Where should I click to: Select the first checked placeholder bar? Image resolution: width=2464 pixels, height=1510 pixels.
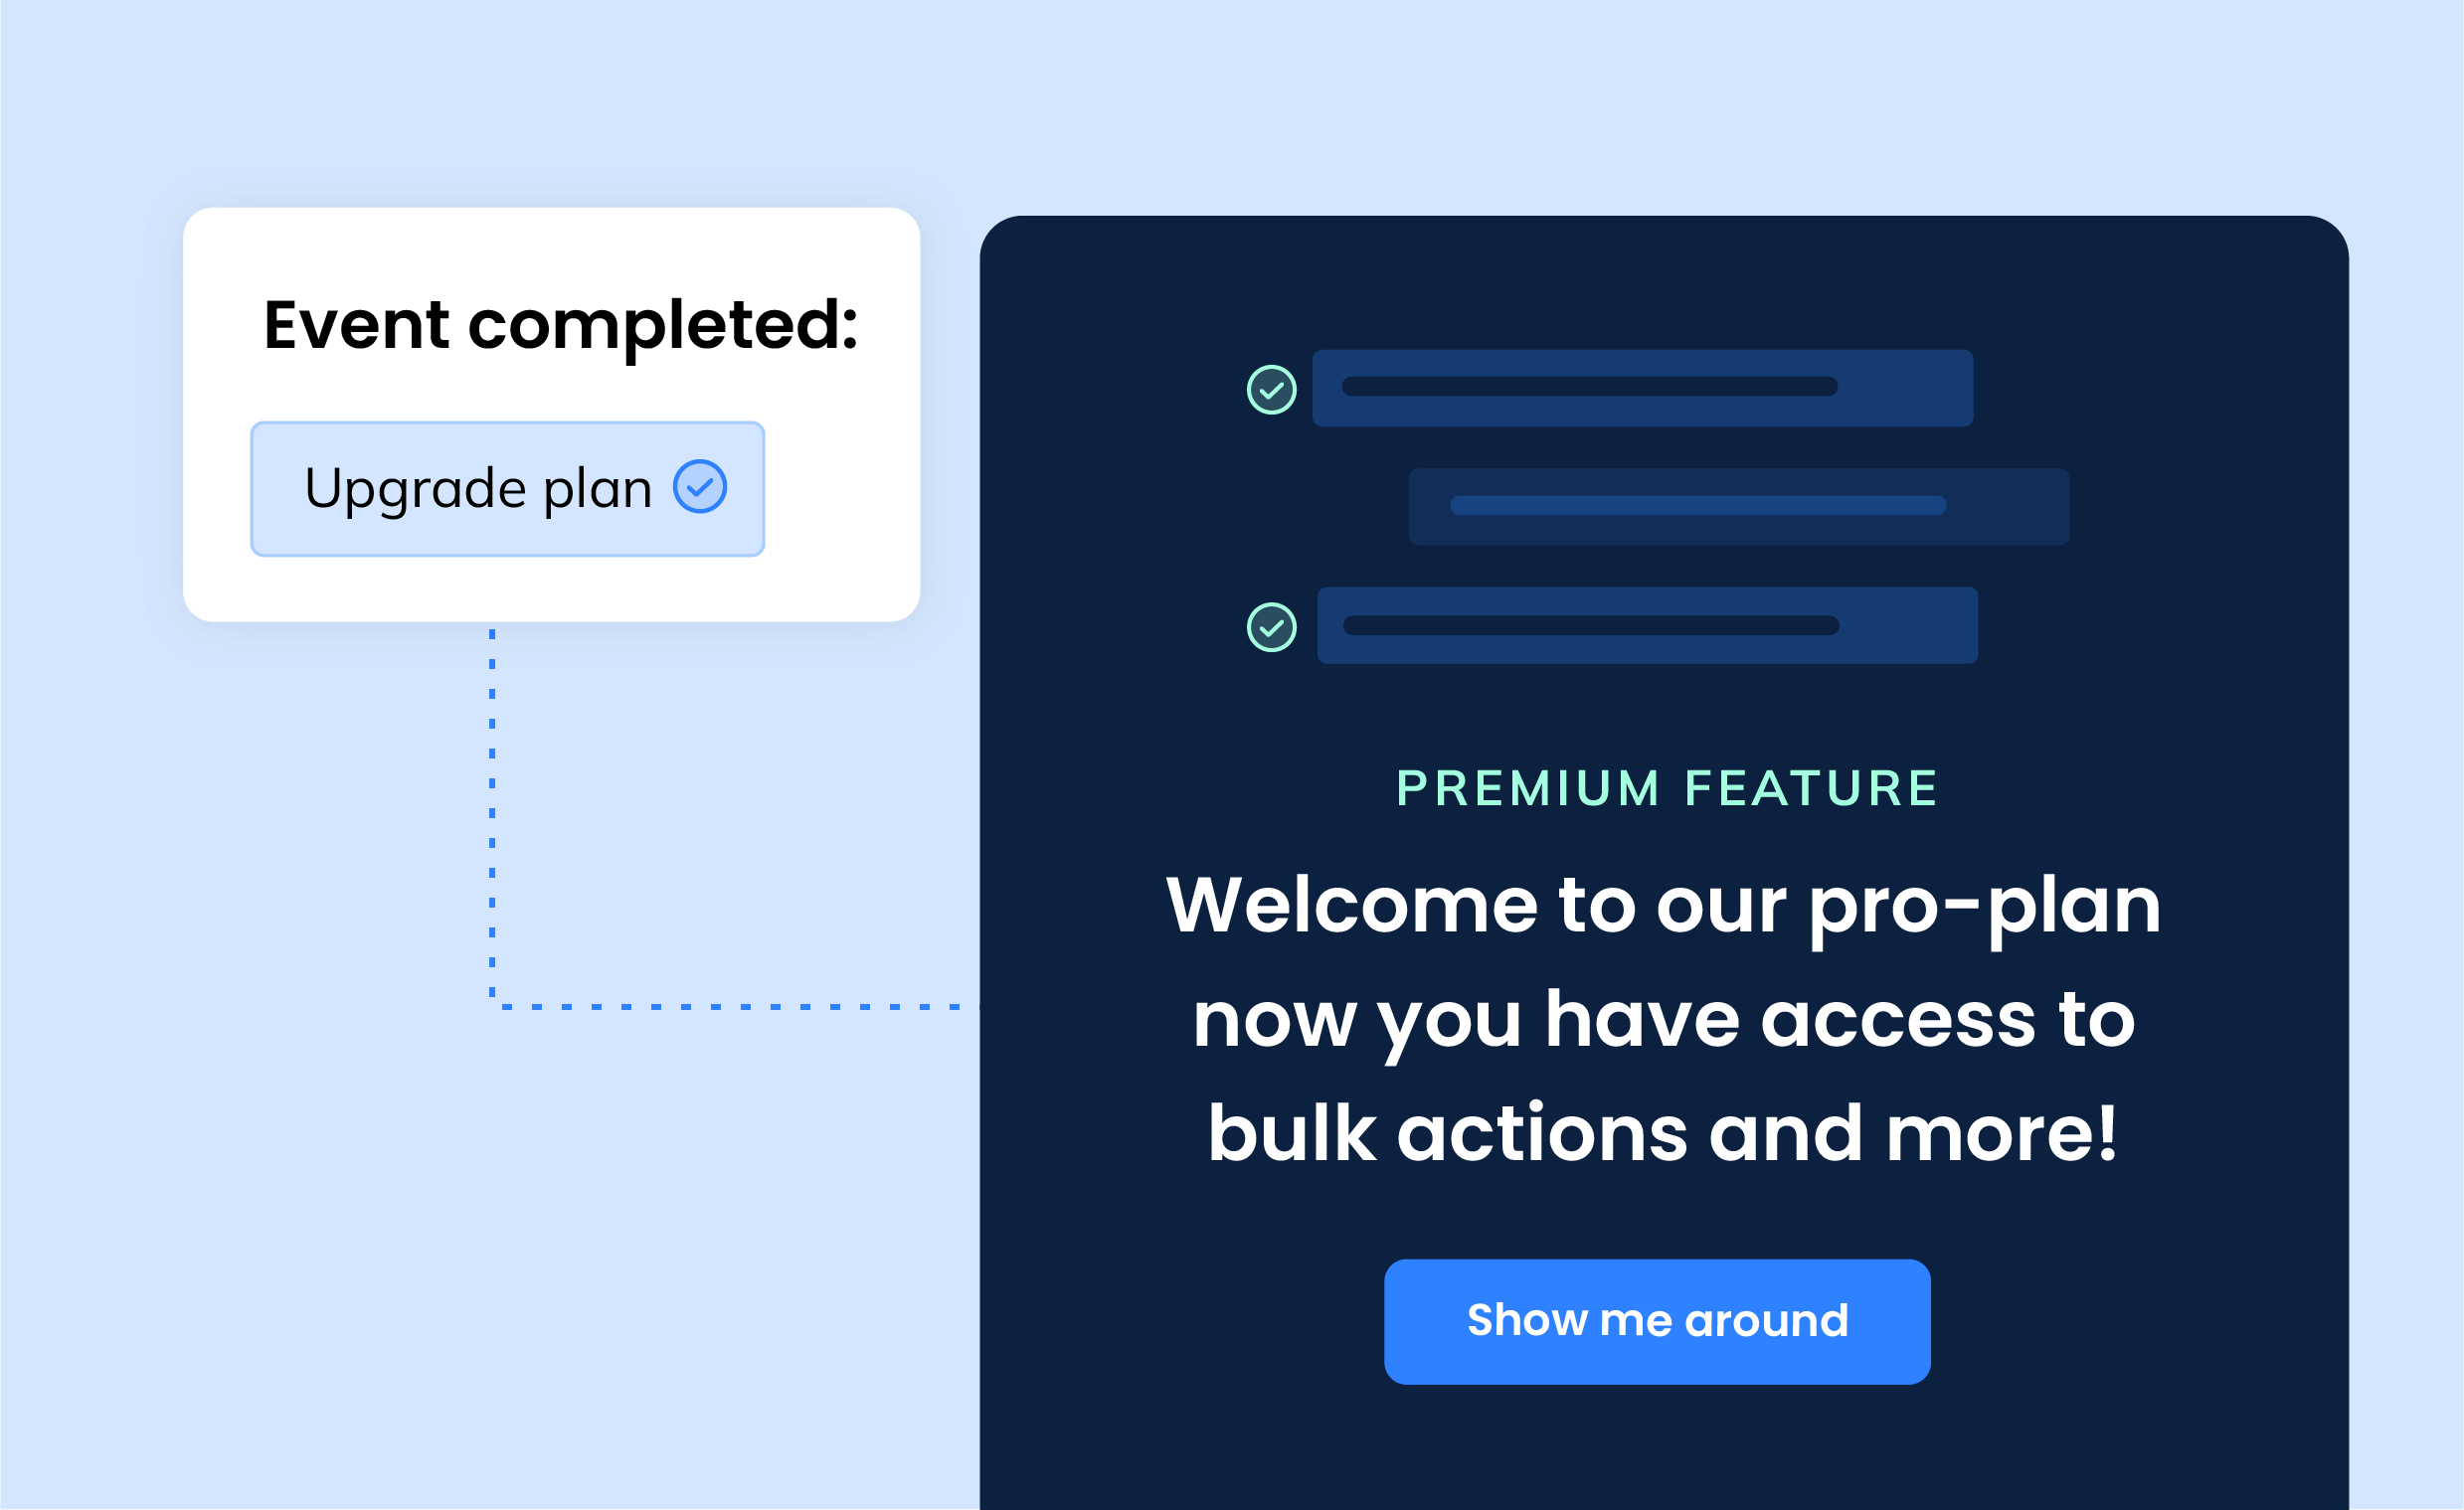pos(1642,388)
